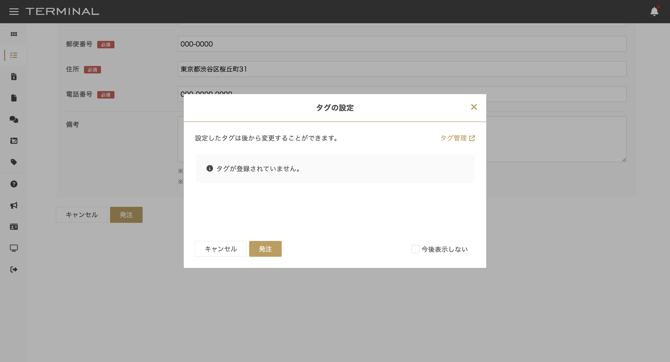Click the 電話番号 input field
Screen dimensions: 670x362
(402, 94)
